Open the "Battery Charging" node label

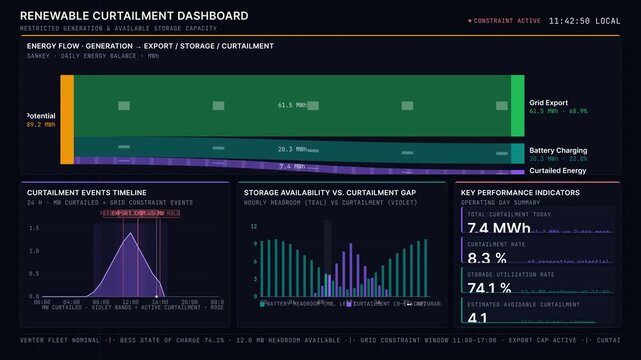[x=558, y=150]
